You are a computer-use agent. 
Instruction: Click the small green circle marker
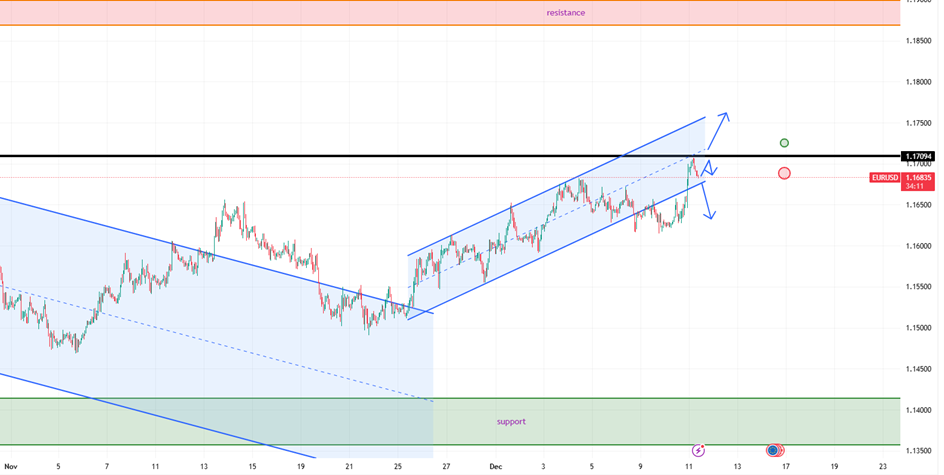pos(784,143)
